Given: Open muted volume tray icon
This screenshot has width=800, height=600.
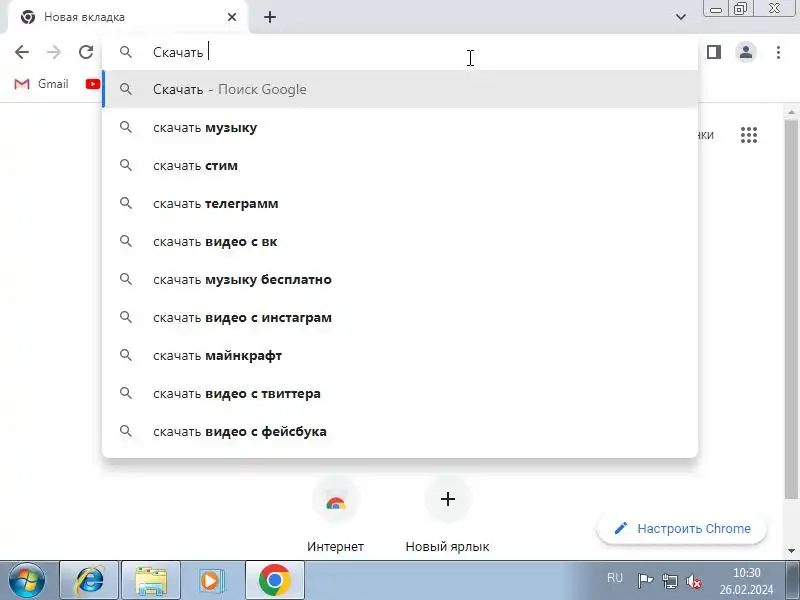Looking at the screenshot, I should coord(694,581).
